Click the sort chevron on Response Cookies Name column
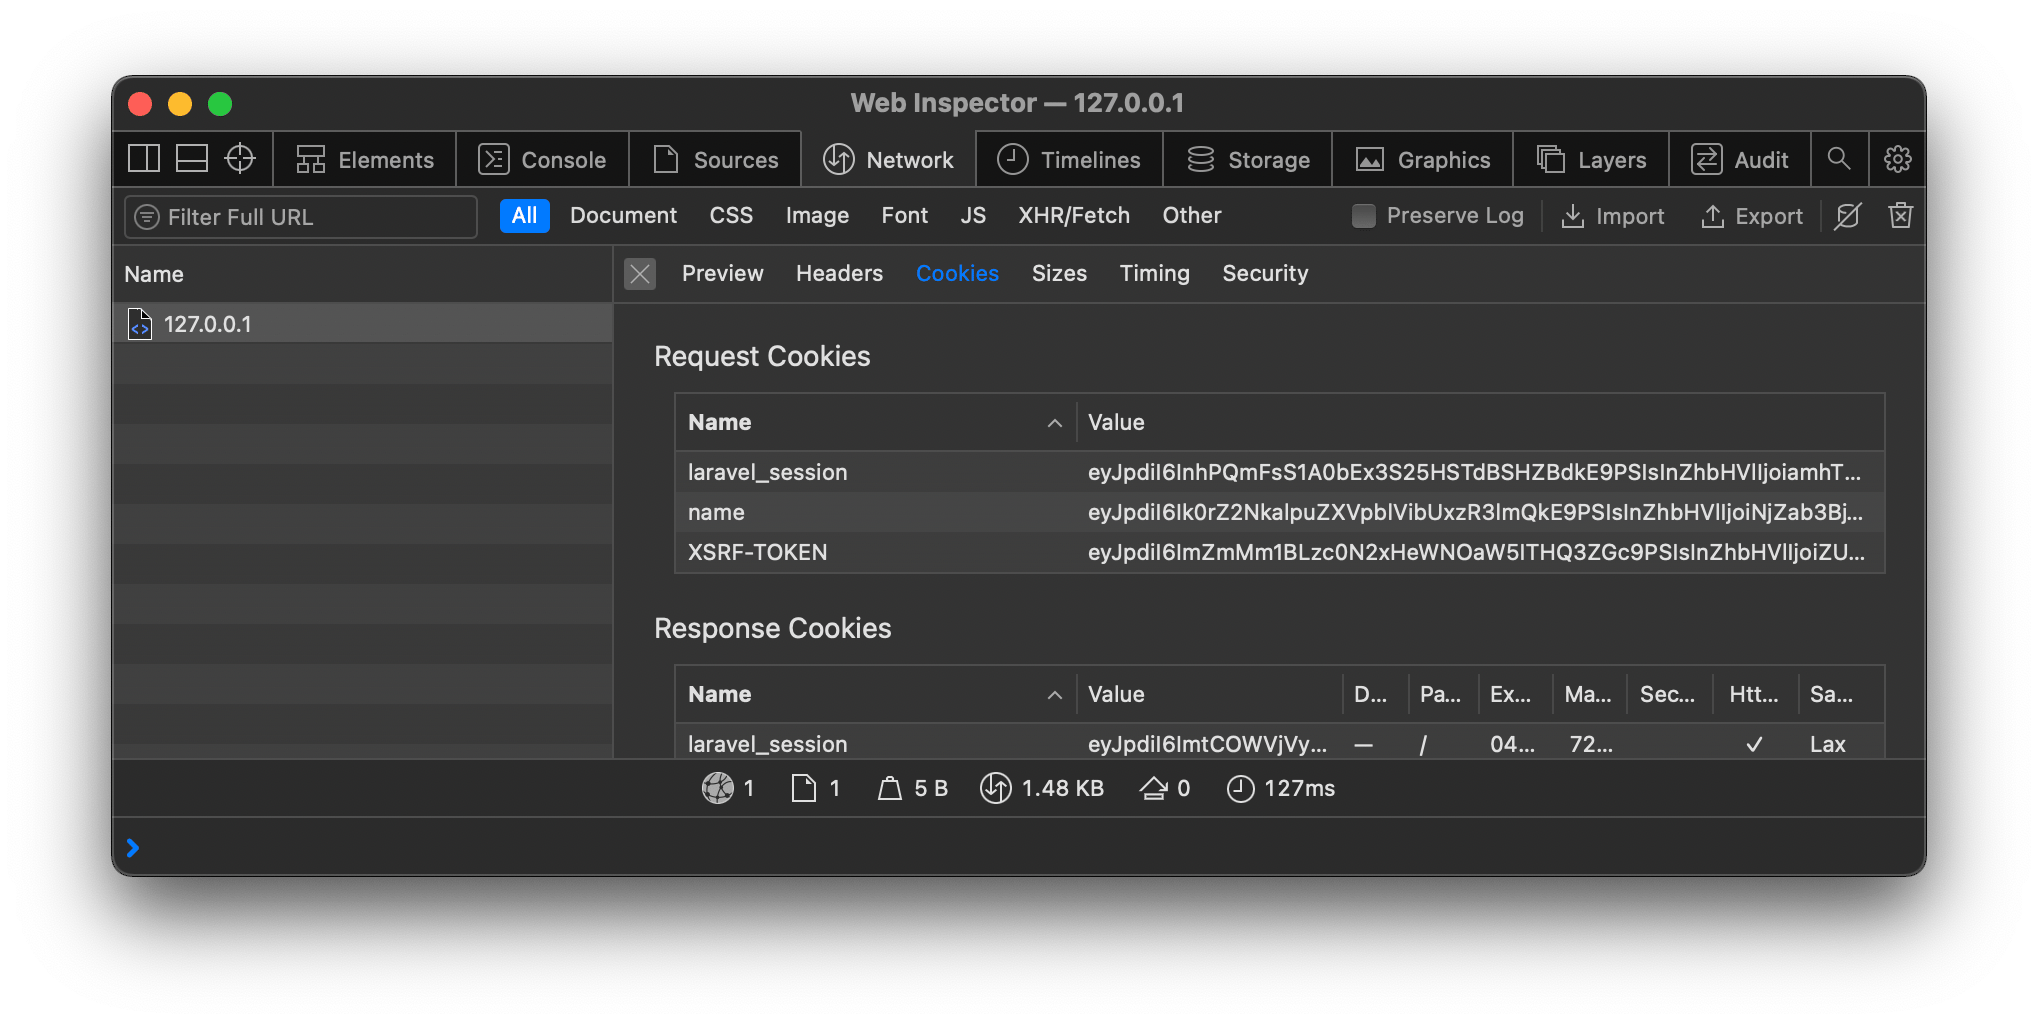This screenshot has height=1024, width=2038. (1056, 694)
